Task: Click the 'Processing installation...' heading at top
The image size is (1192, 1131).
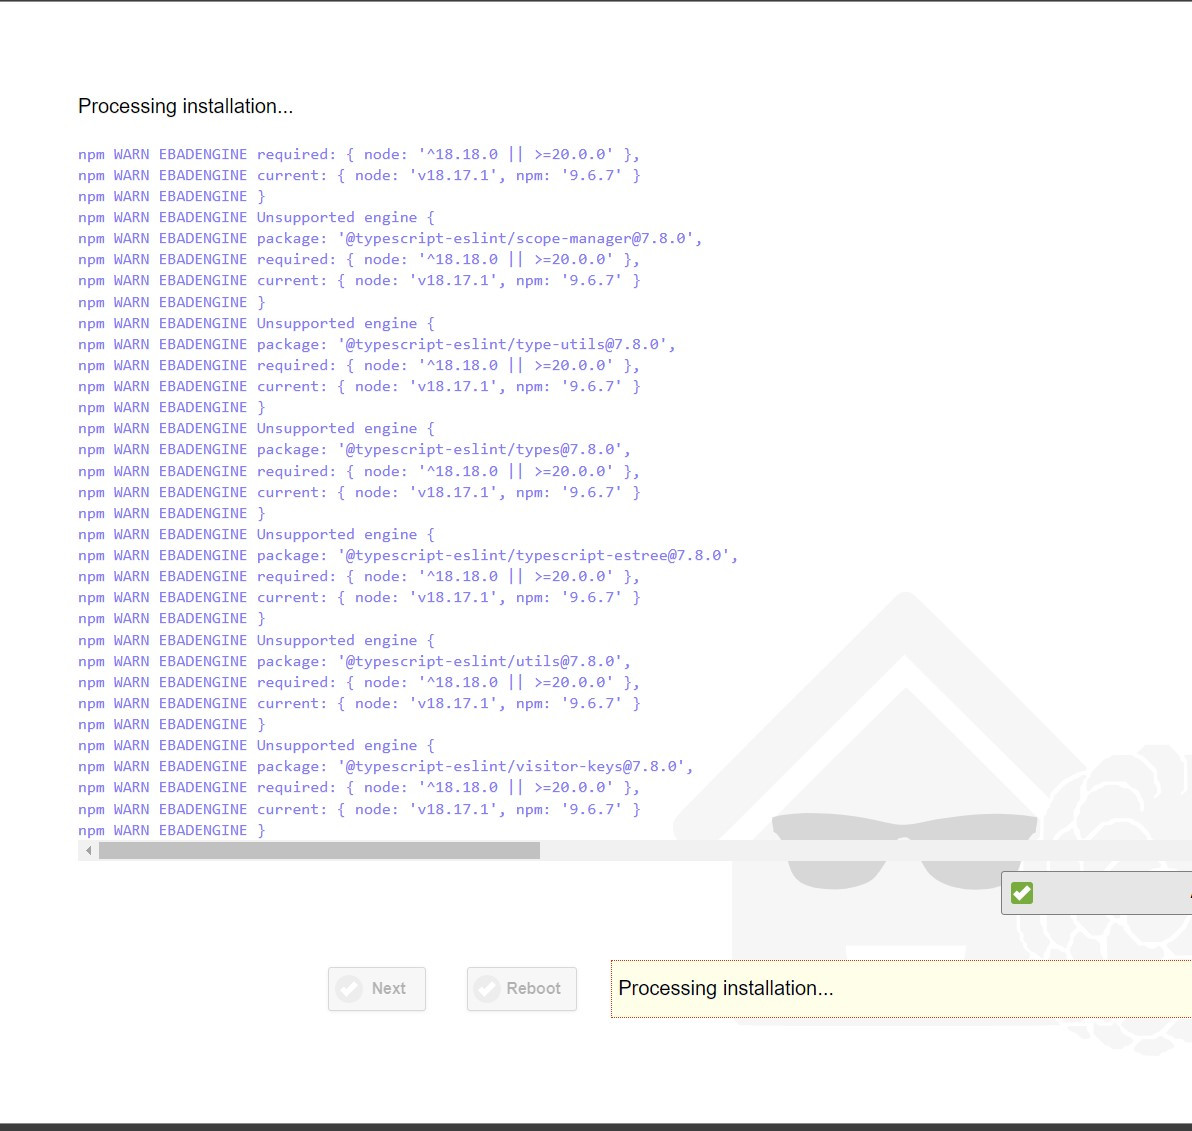Action: tap(185, 106)
